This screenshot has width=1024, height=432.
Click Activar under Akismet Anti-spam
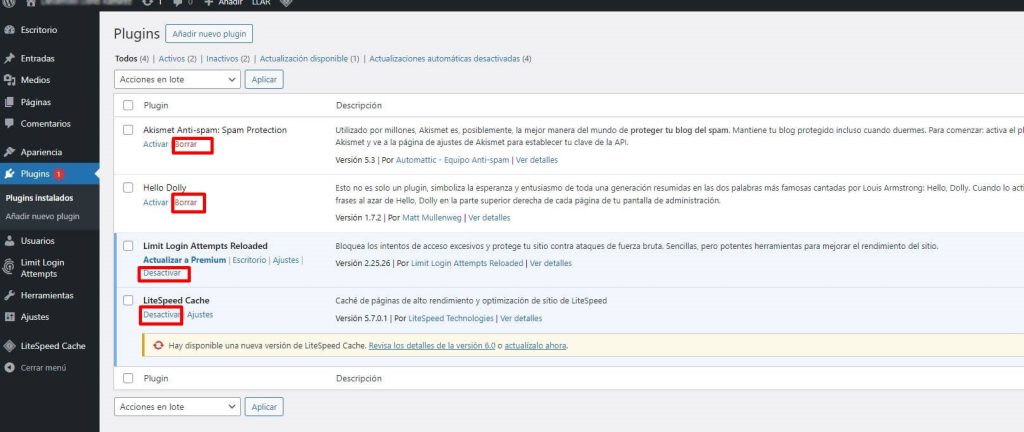(x=155, y=144)
